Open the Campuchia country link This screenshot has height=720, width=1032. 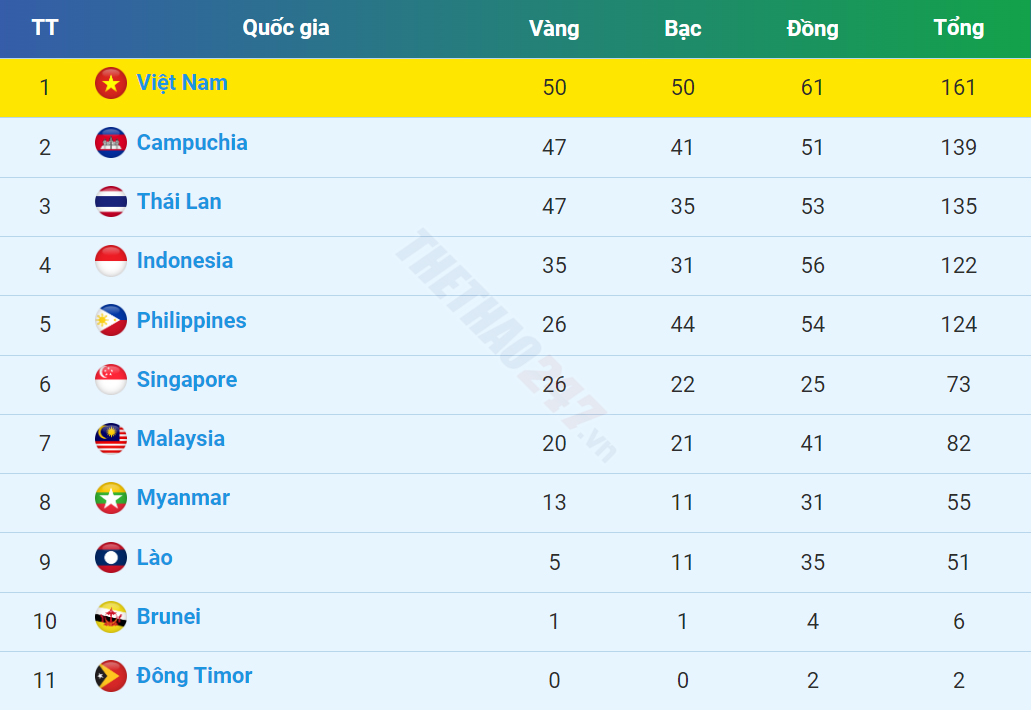pos(192,143)
